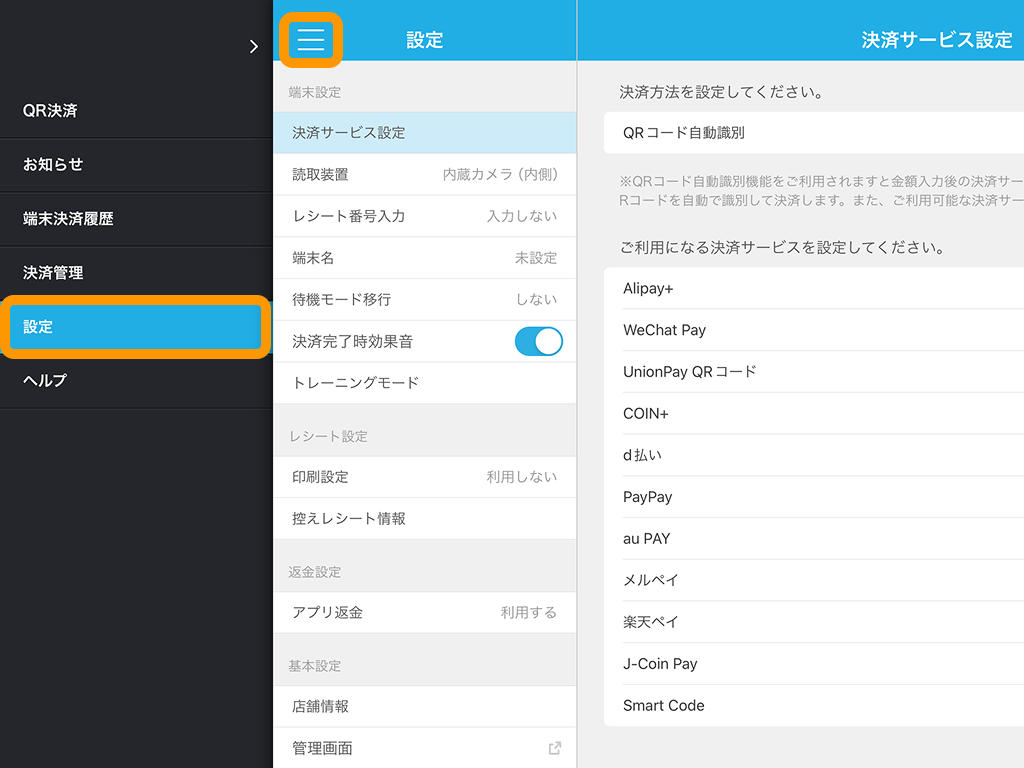Go to お知らせ in sidebar

[x=135, y=165]
